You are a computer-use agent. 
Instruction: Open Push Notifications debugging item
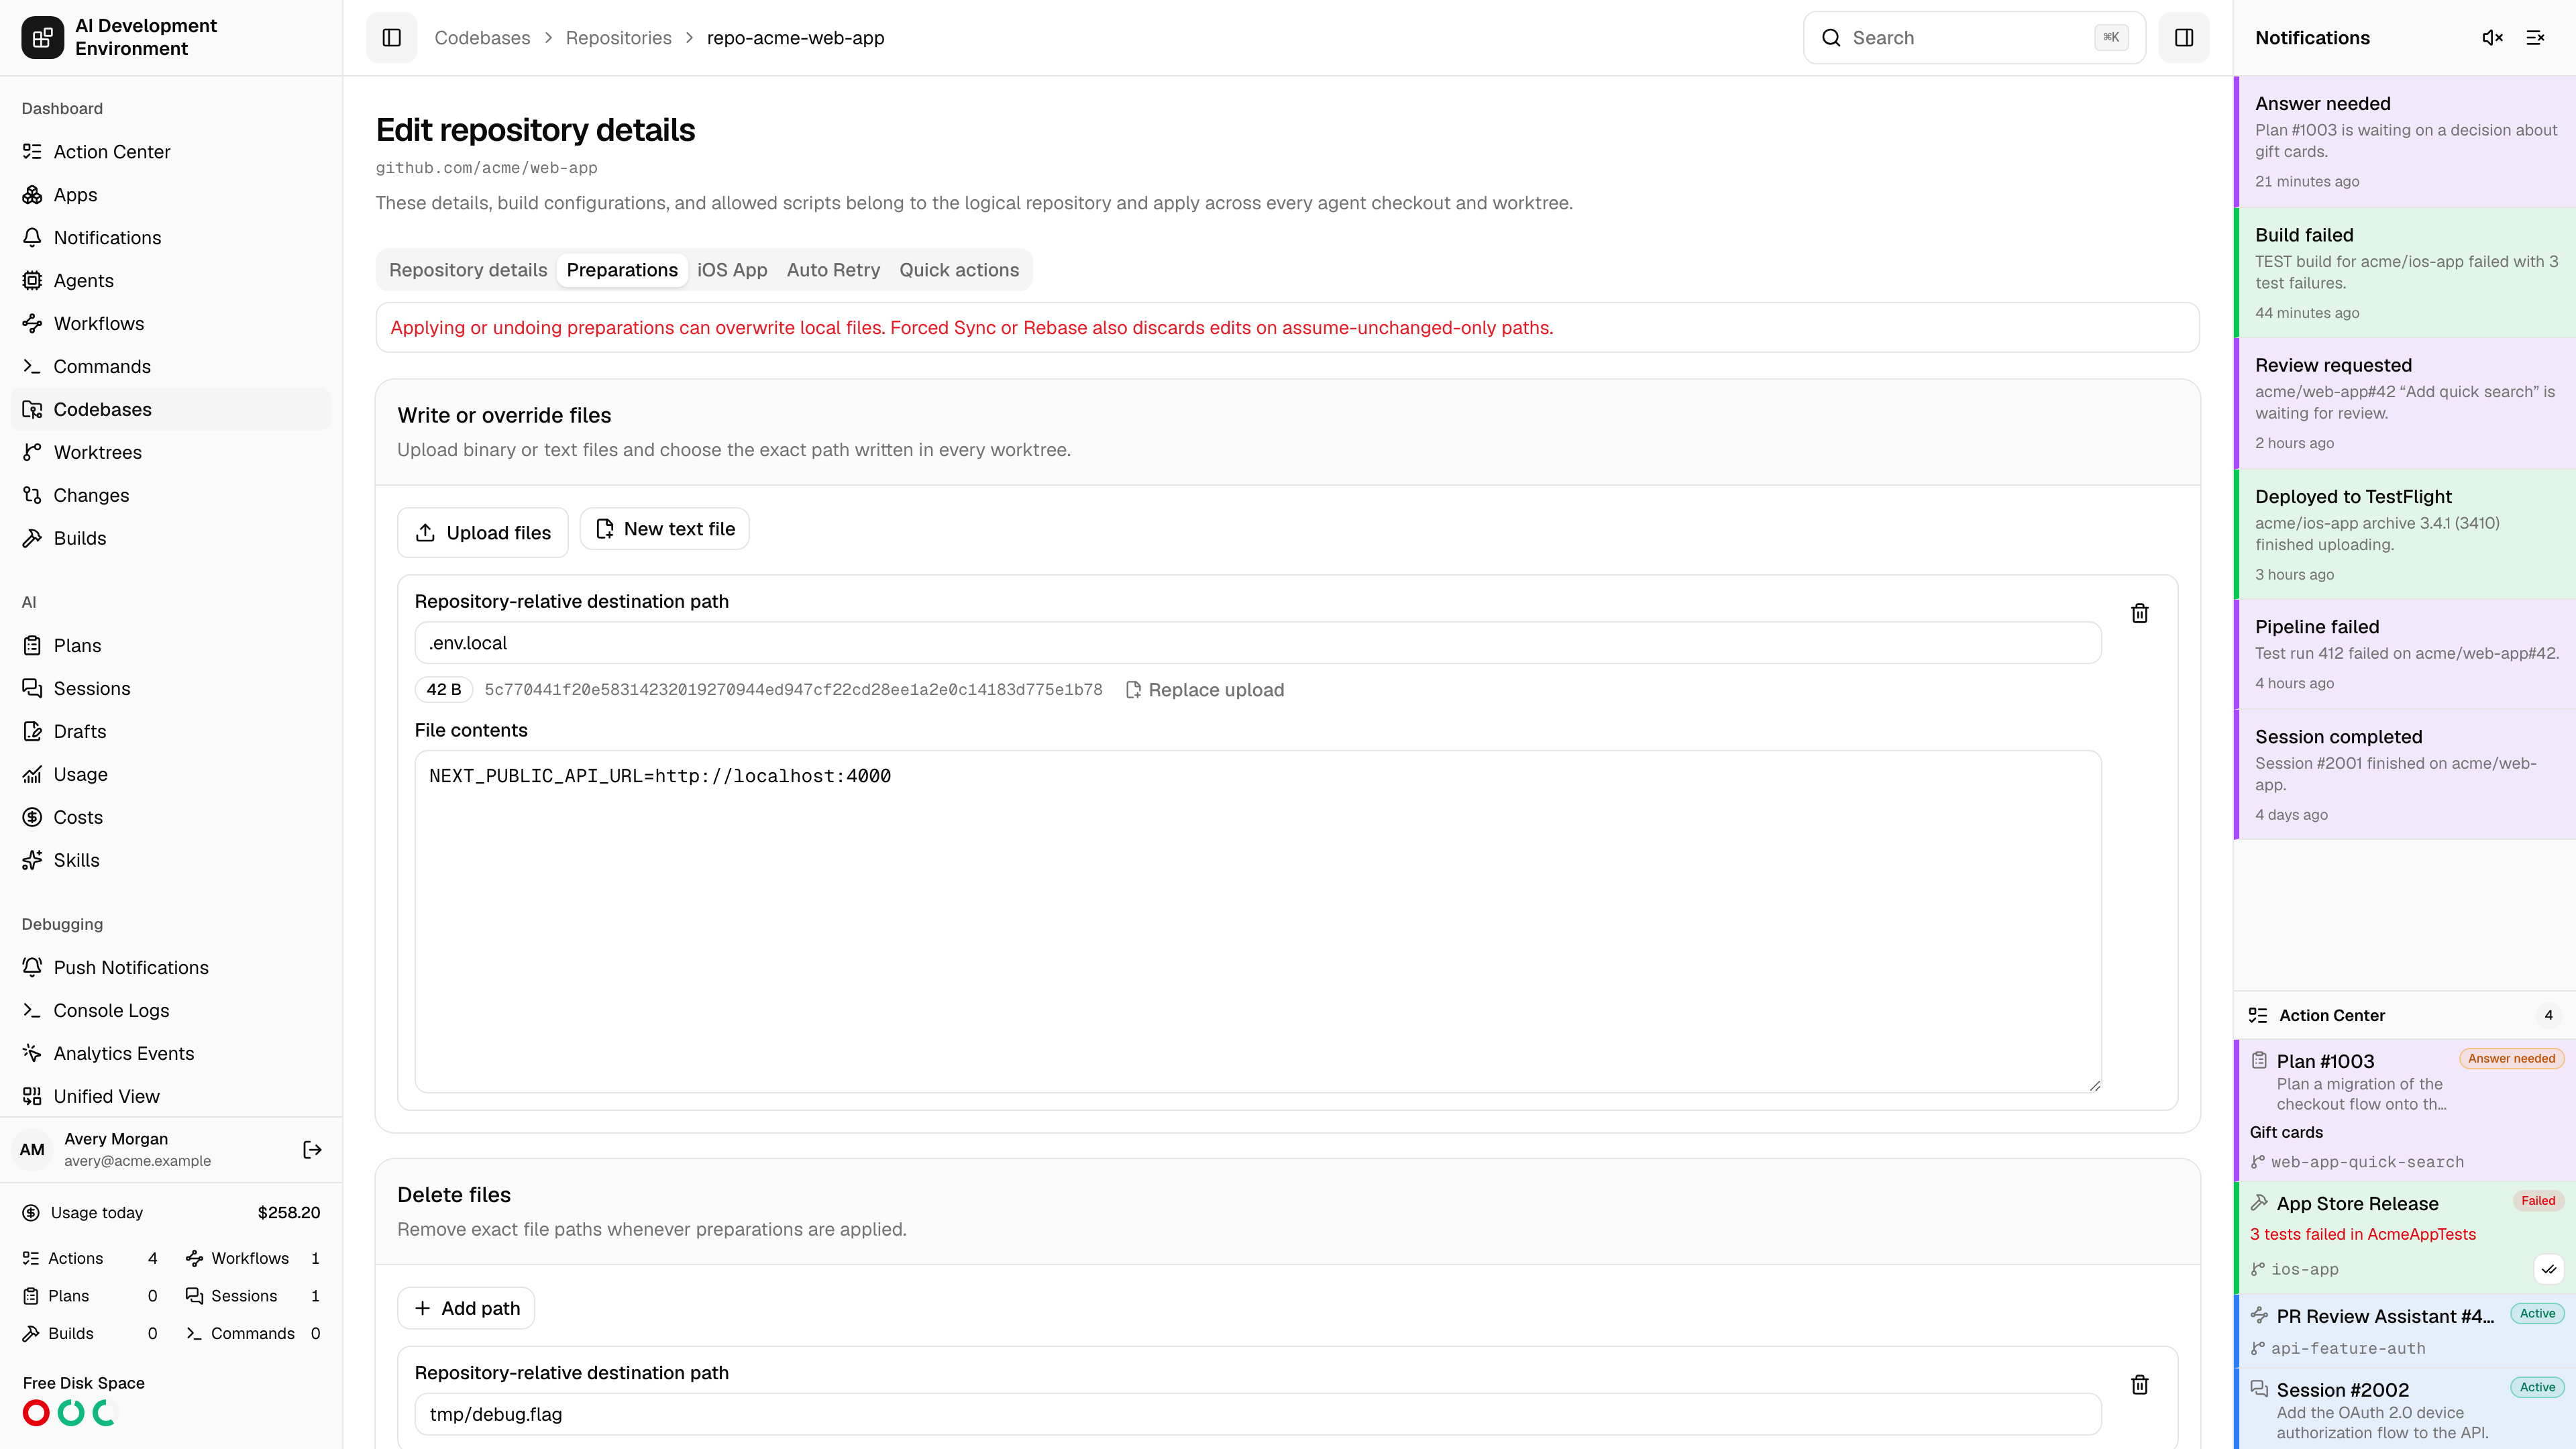pyautogui.click(x=171, y=968)
